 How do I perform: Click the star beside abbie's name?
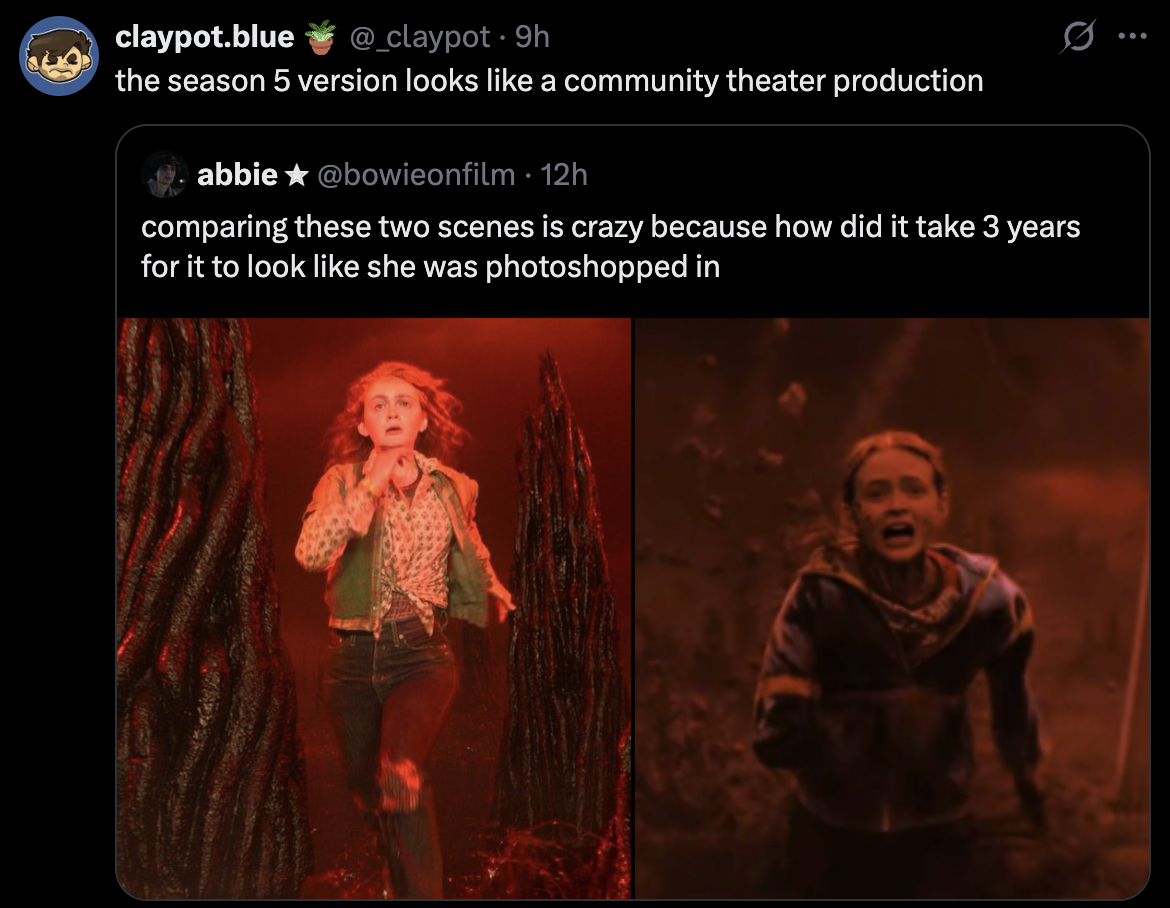(x=297, y=175)
